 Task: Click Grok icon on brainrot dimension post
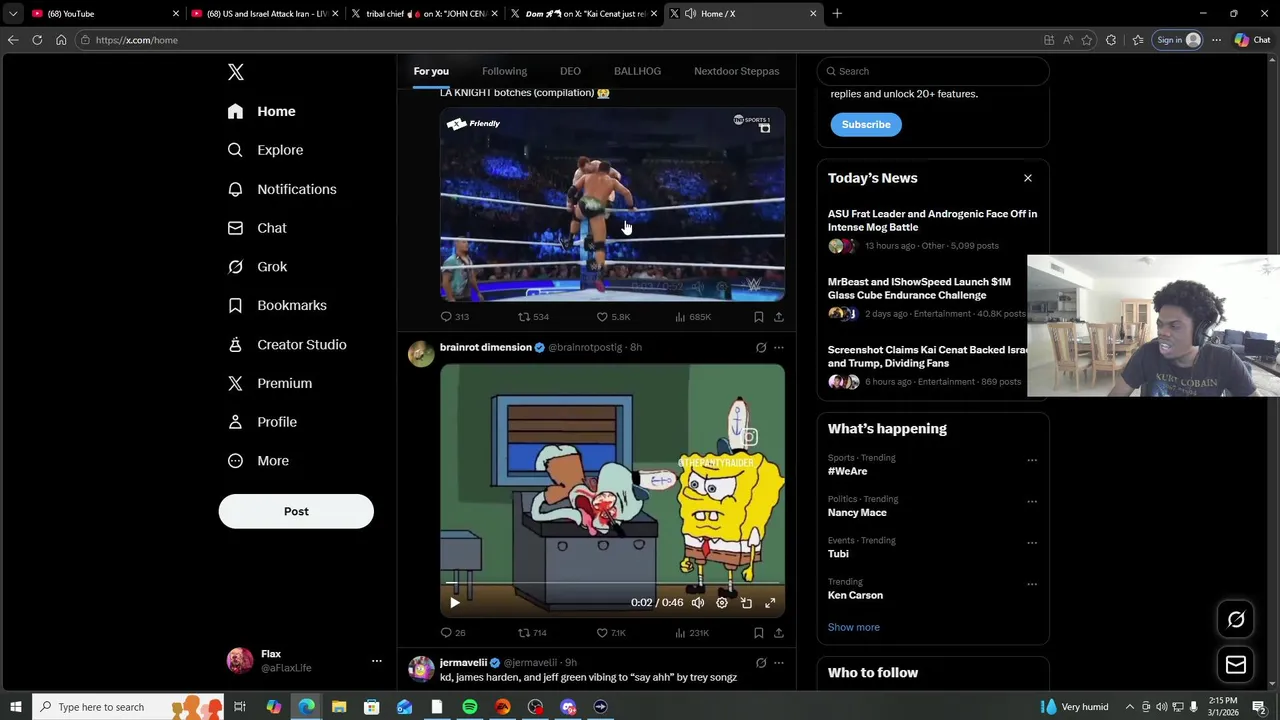point(761,348)
